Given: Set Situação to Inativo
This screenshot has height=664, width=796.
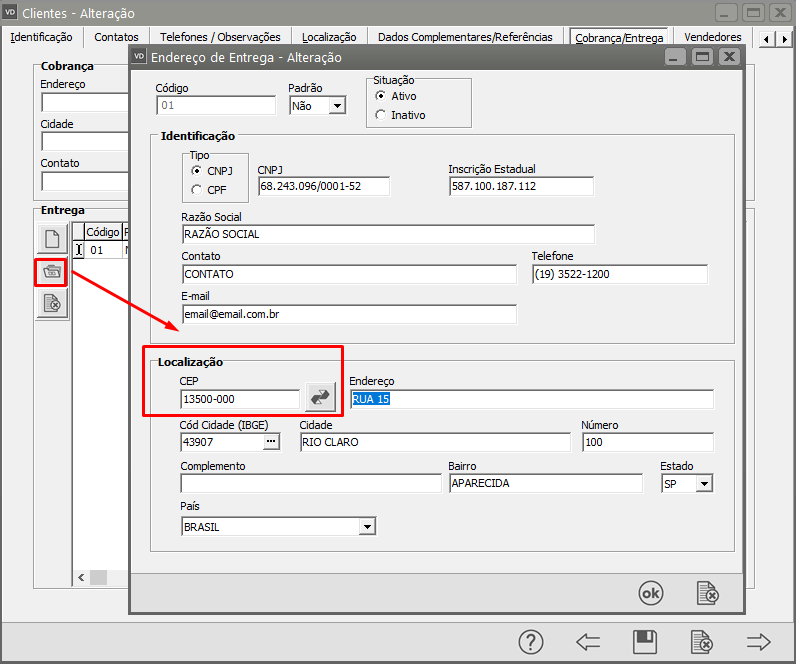Looking at the screenshot, I should (380, 115).
